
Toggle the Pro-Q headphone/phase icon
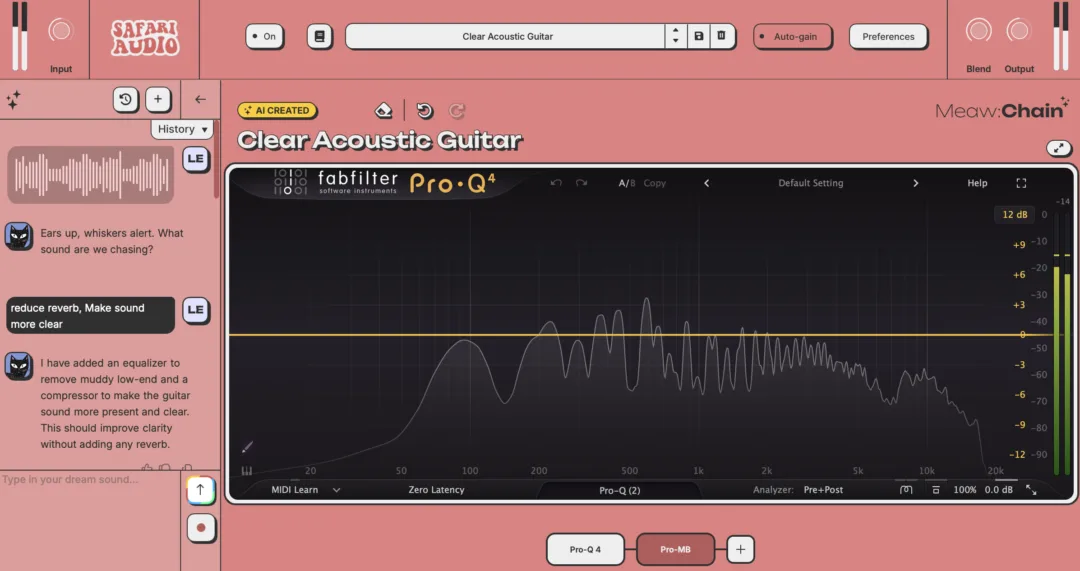906,490
